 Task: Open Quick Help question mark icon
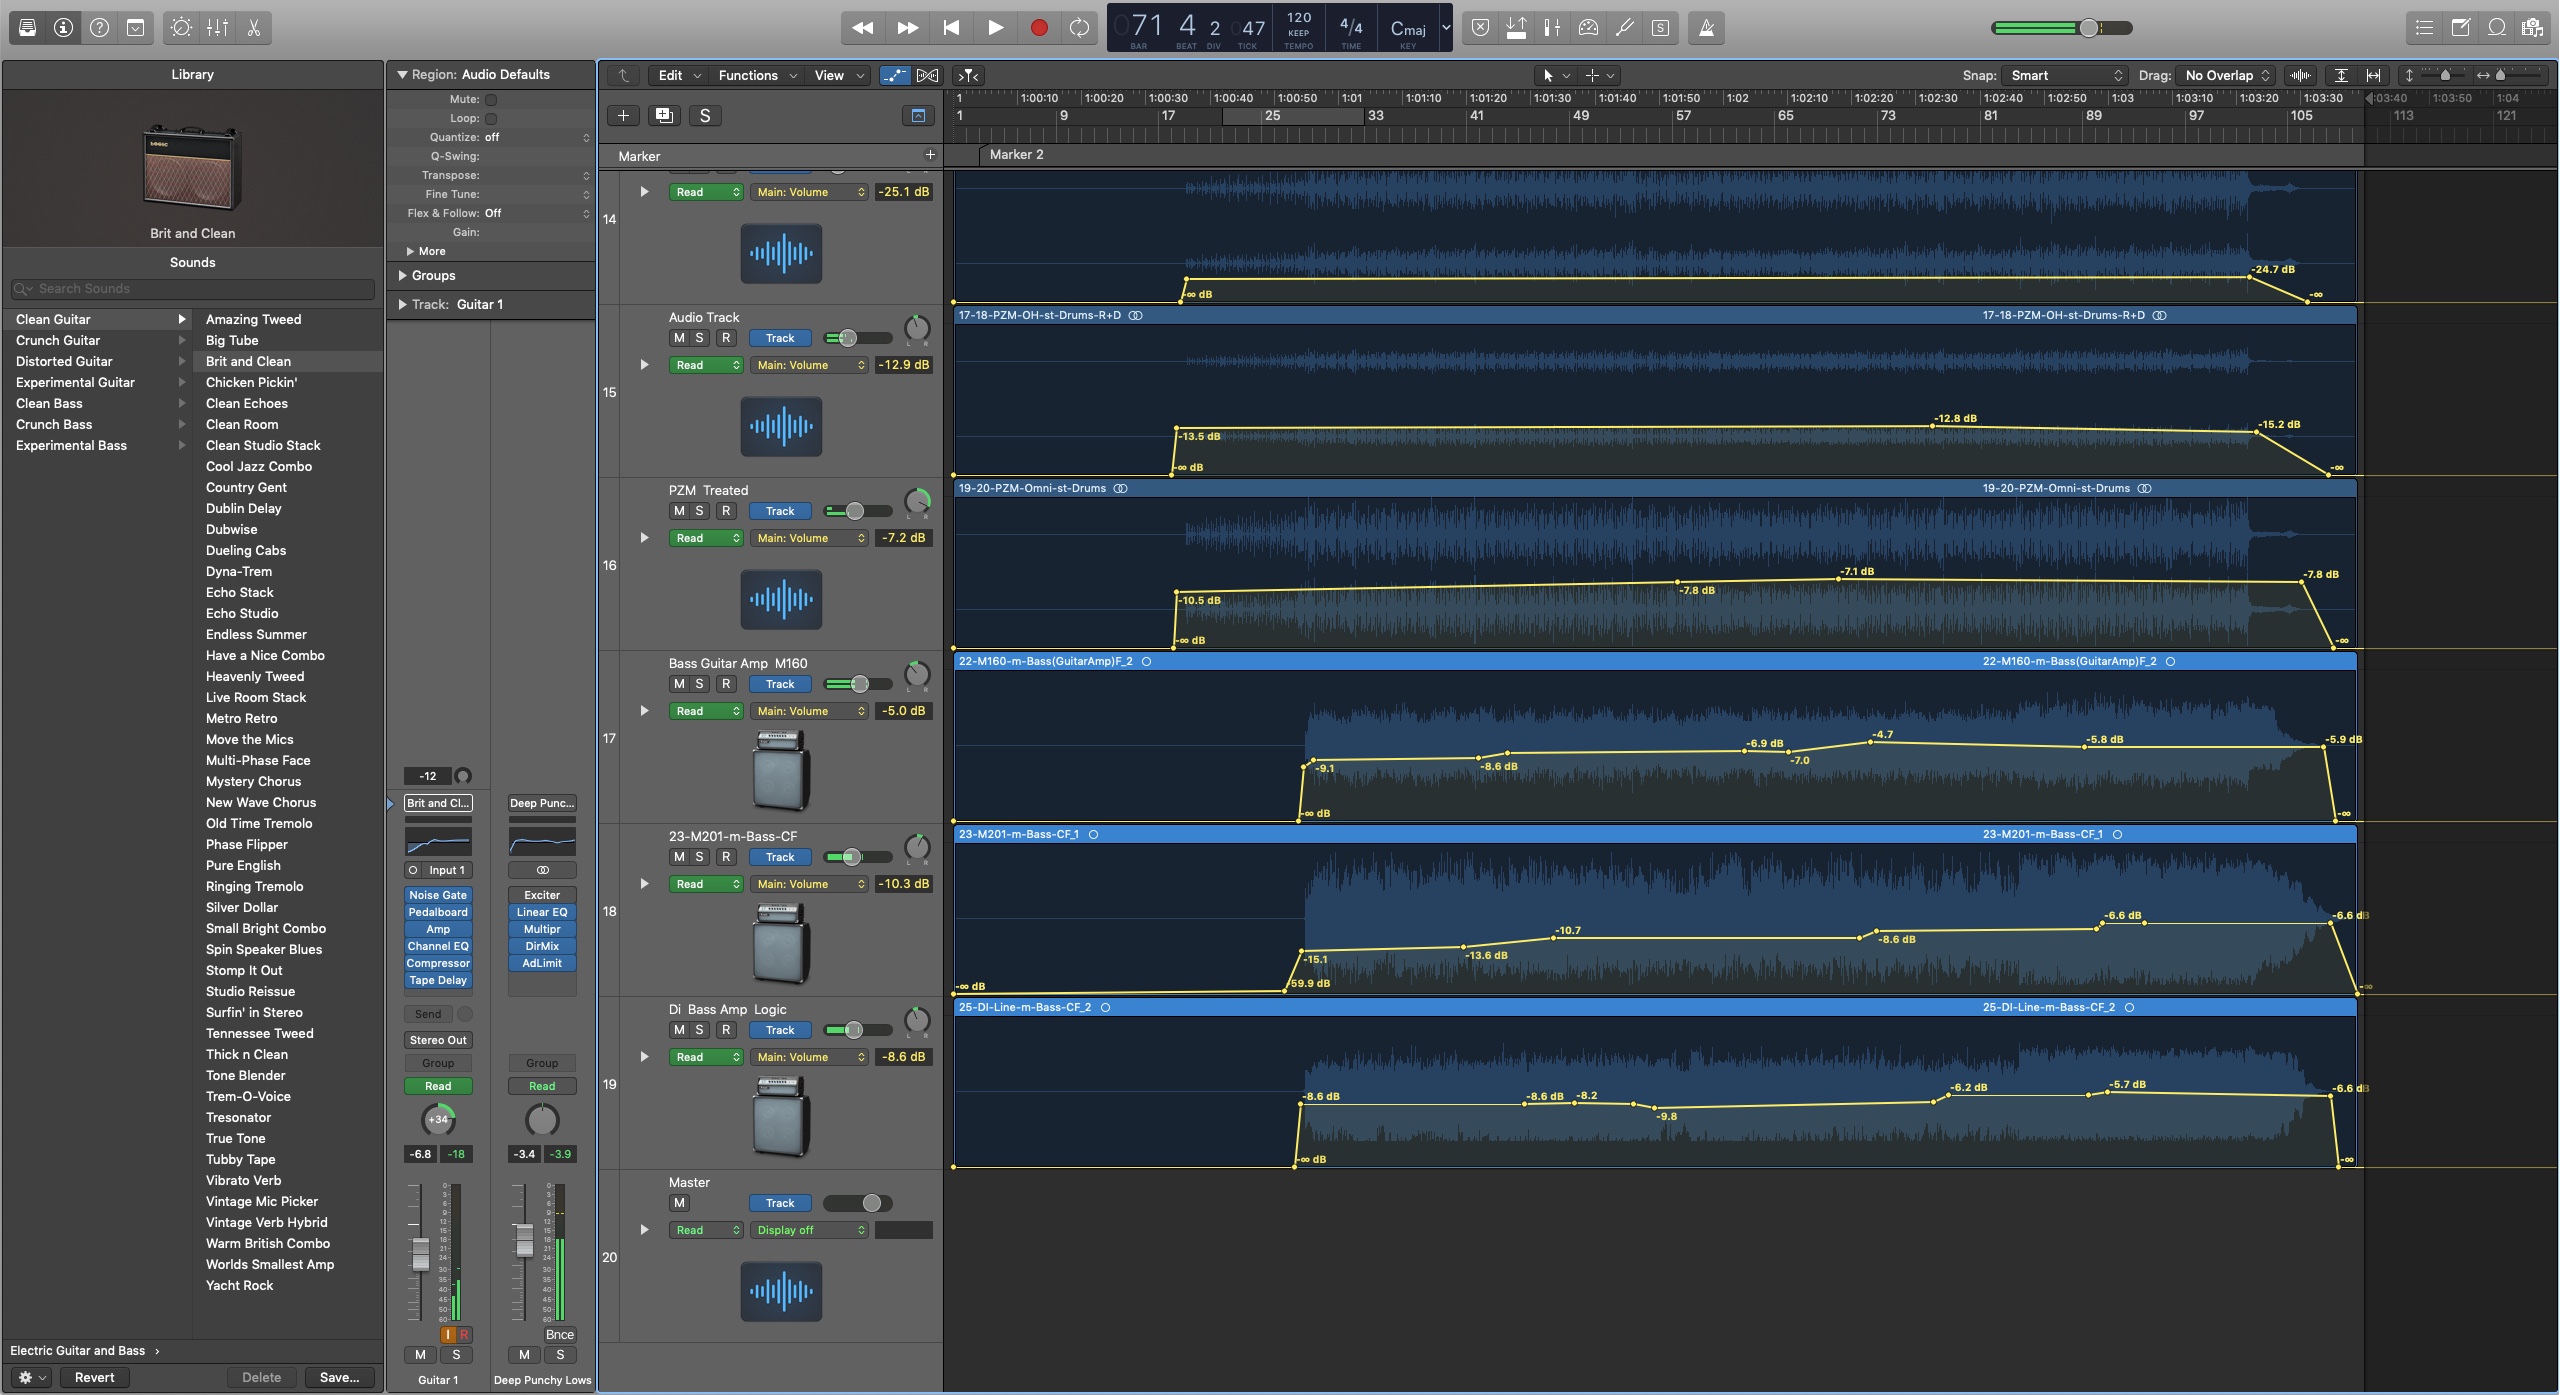pyautogui.click(x=100, y=28)
